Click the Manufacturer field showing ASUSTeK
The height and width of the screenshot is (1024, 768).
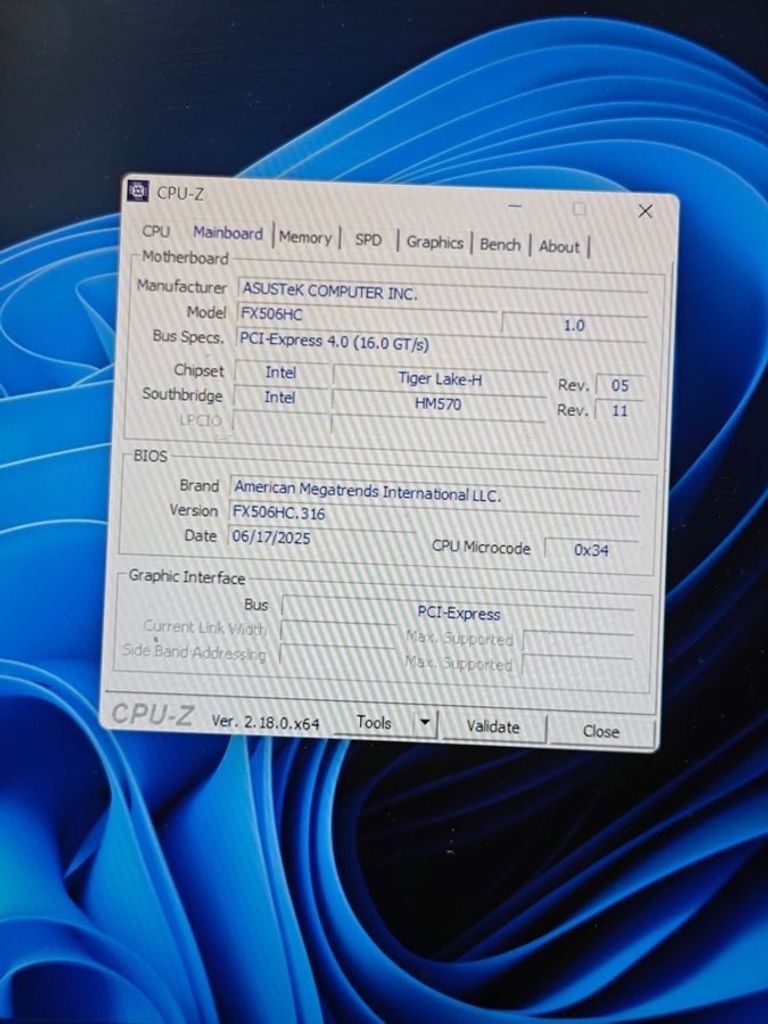coord(440,293)
